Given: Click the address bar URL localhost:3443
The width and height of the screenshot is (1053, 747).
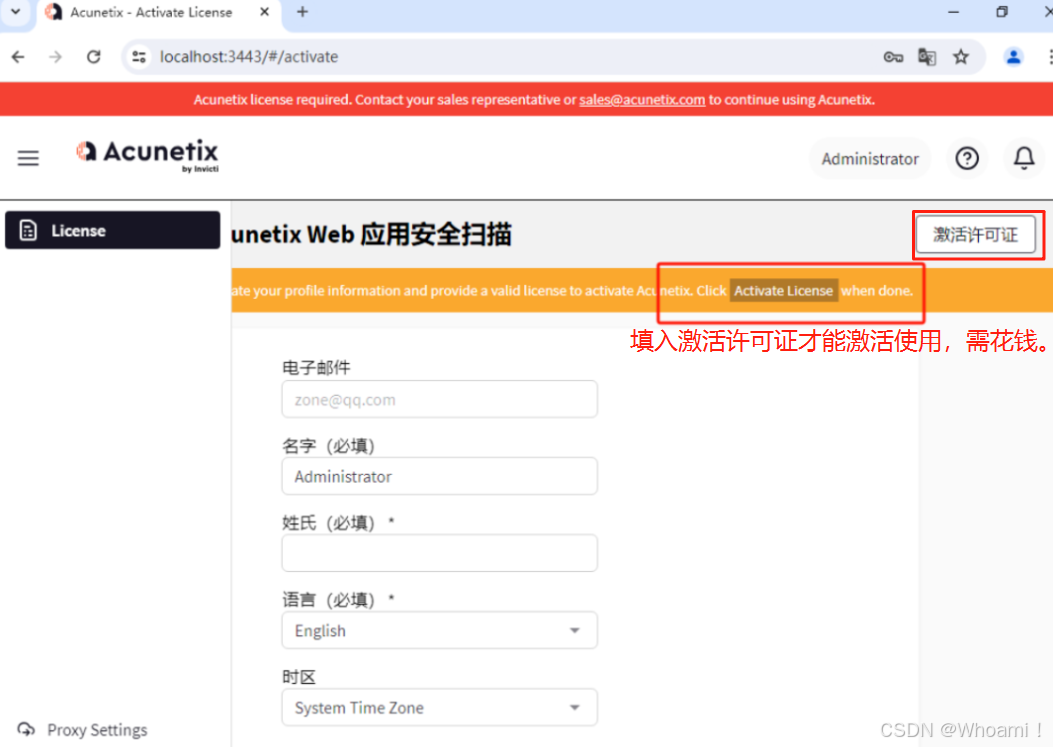Looking at the screenshot, I should click(x=248, y=57).
